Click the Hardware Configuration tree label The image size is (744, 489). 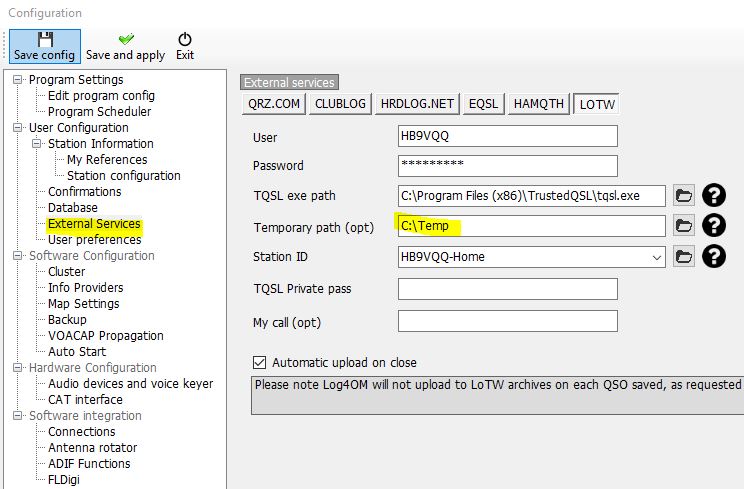coord(93,368)
